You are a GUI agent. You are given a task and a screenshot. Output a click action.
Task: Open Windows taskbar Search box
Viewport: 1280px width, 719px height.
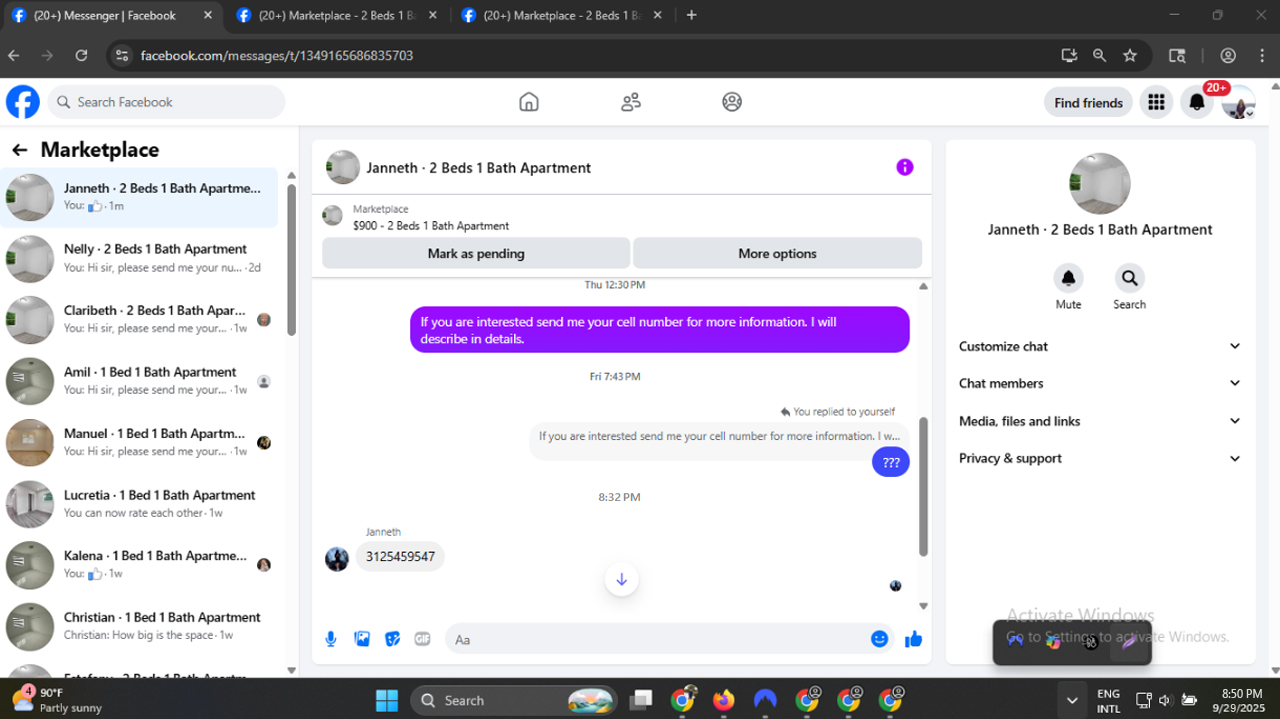tap(516, 700)
